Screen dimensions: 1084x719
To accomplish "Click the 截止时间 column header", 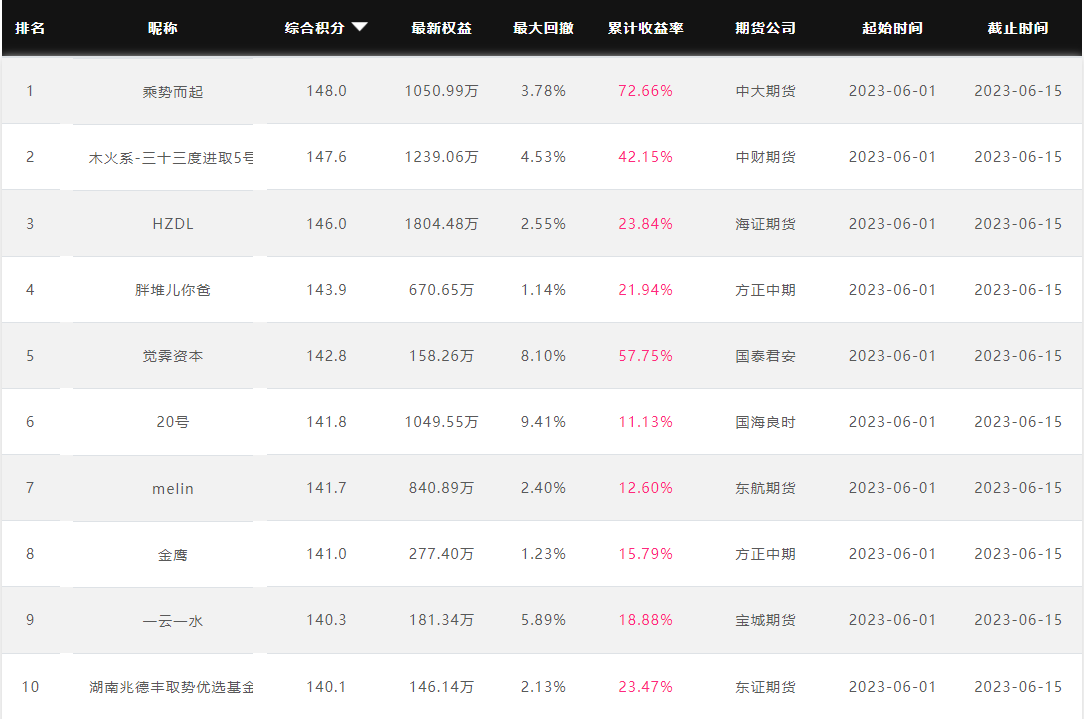I will point(1018,28).
